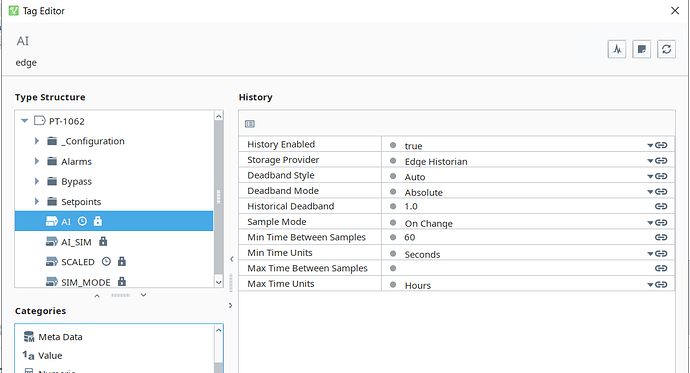Click binding link icon for Max Time Between Samples
The width and height of the screenshot is (690, 373).
tap(661, 268)
